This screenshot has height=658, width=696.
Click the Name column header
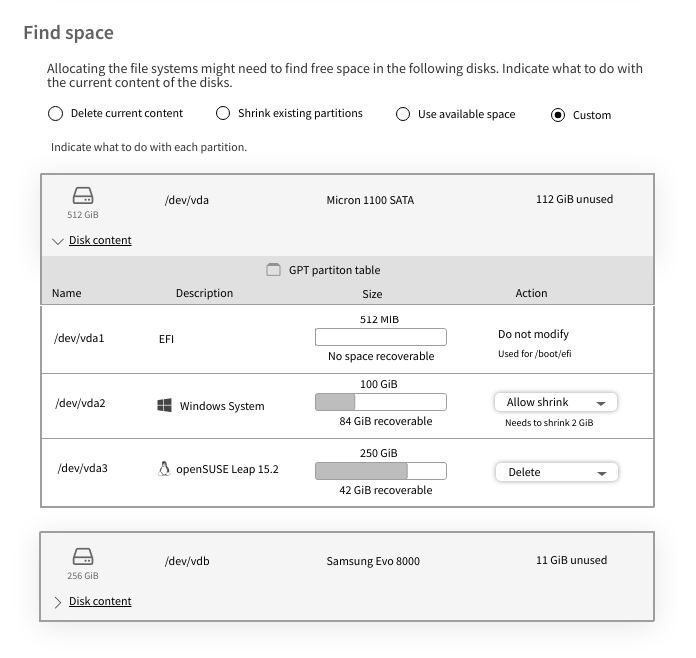[67, 293]
